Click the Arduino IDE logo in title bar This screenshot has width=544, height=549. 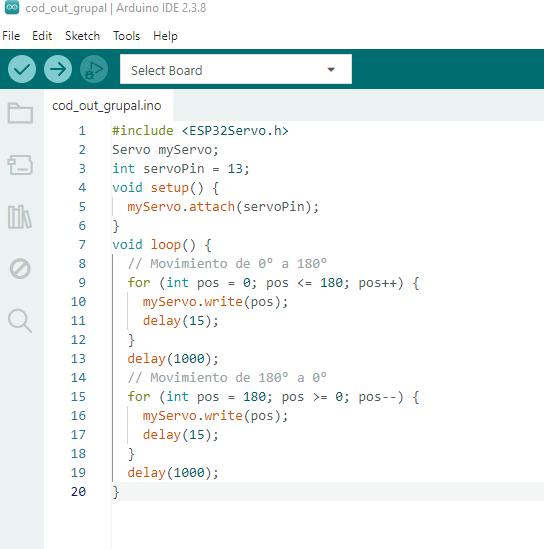point(12,7)
